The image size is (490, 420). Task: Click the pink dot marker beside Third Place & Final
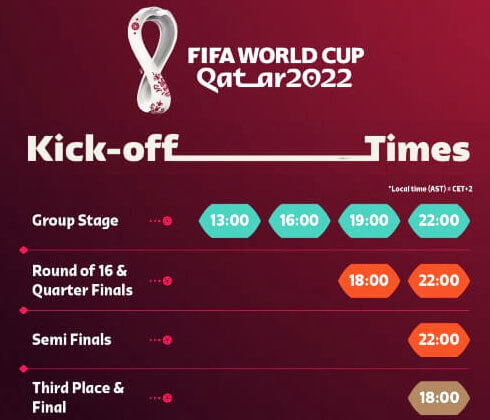click(x=167, y=398)
